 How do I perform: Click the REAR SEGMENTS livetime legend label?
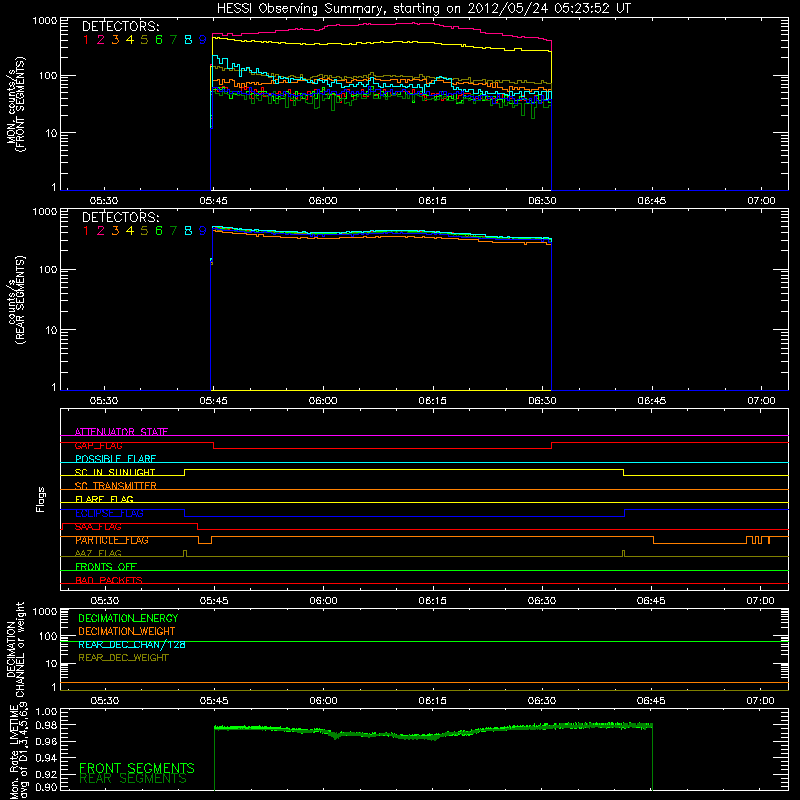point(133,779)
